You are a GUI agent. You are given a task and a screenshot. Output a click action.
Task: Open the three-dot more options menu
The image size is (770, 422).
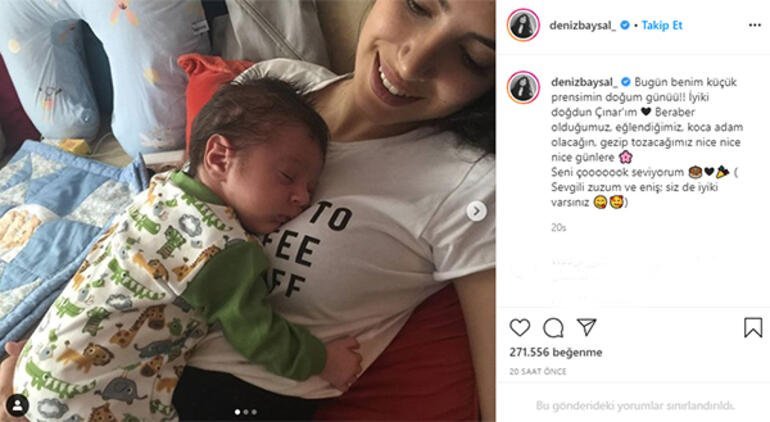coord(755,25)
